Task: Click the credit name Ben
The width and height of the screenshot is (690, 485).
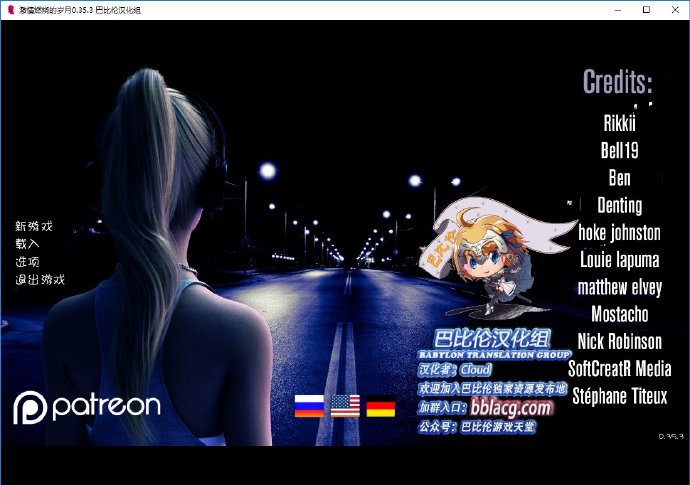Action: (620, 178)
